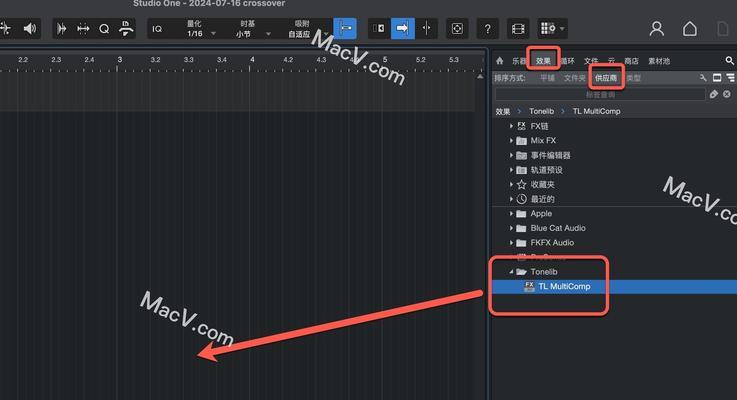Click timeline ruler at bar 5

pyautogui.click(x=384, y=60)
